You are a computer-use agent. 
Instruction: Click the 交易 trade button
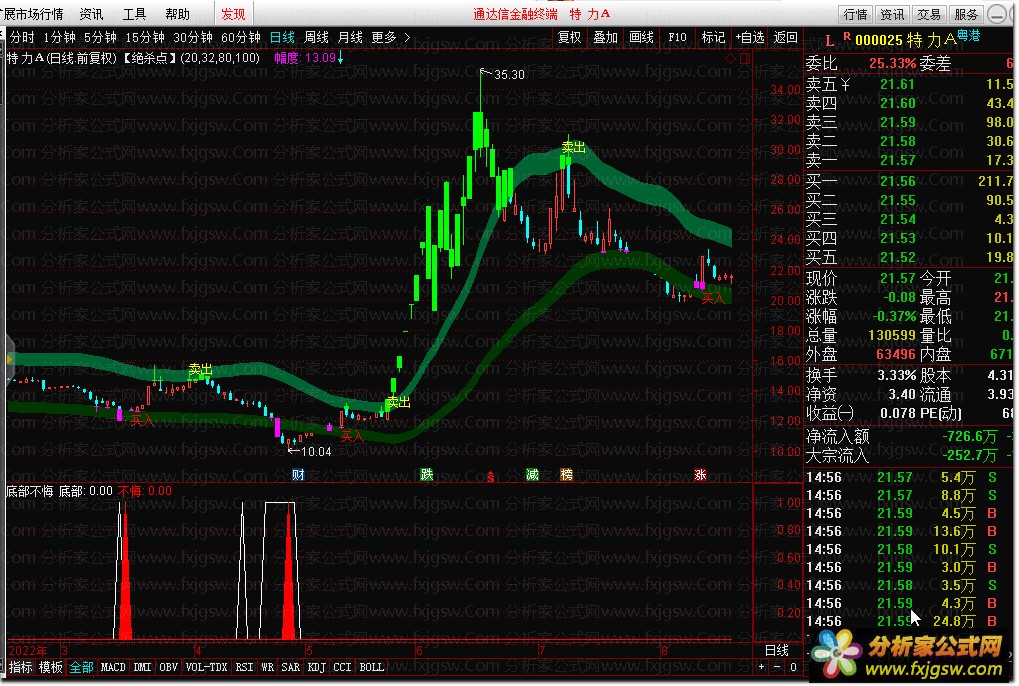coord(929,14)
